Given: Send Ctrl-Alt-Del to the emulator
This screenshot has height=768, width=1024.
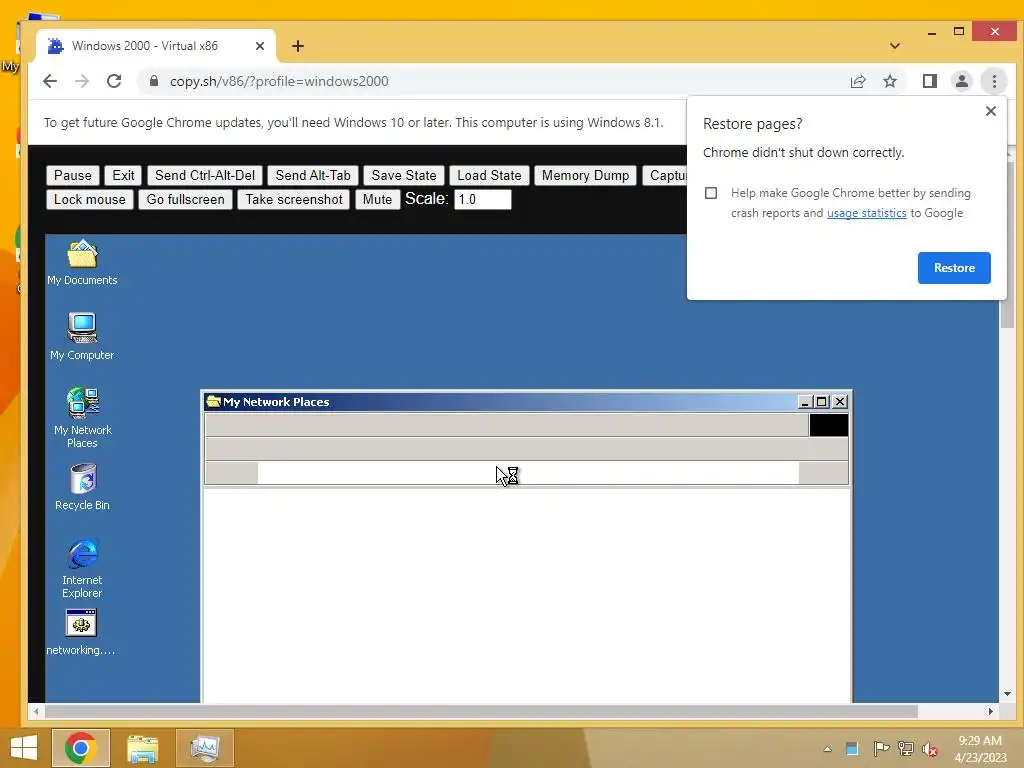Looking at the screenshot, I should (205, 175).
